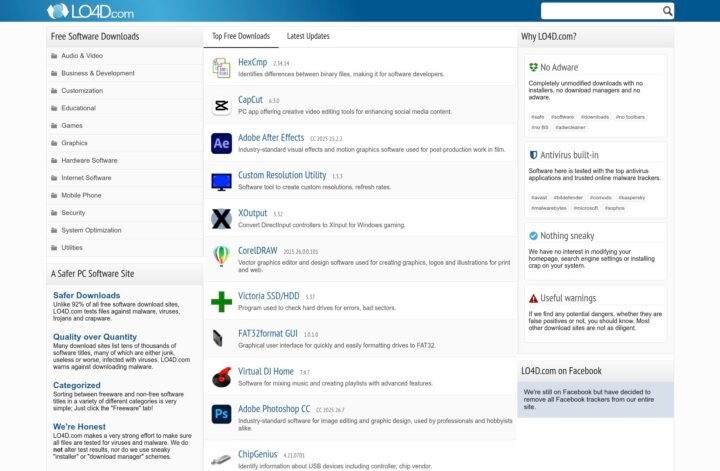This screenshot has width=720, height=471.
Task: Open CorelDRAW balloon icon
Action: point(221,256)
